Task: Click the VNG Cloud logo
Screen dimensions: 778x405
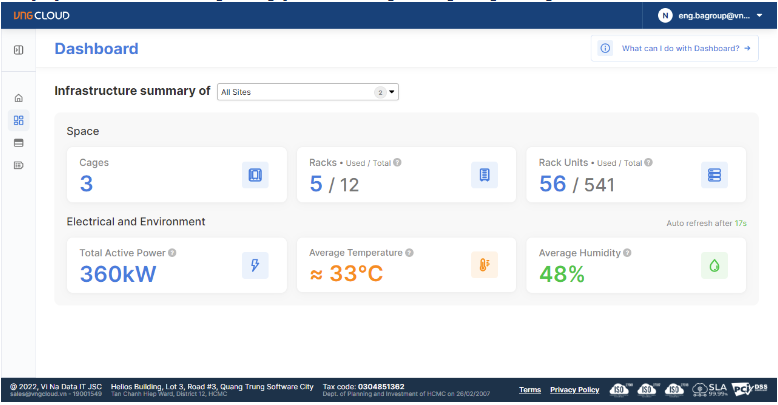Action: [x=41, y=15]
